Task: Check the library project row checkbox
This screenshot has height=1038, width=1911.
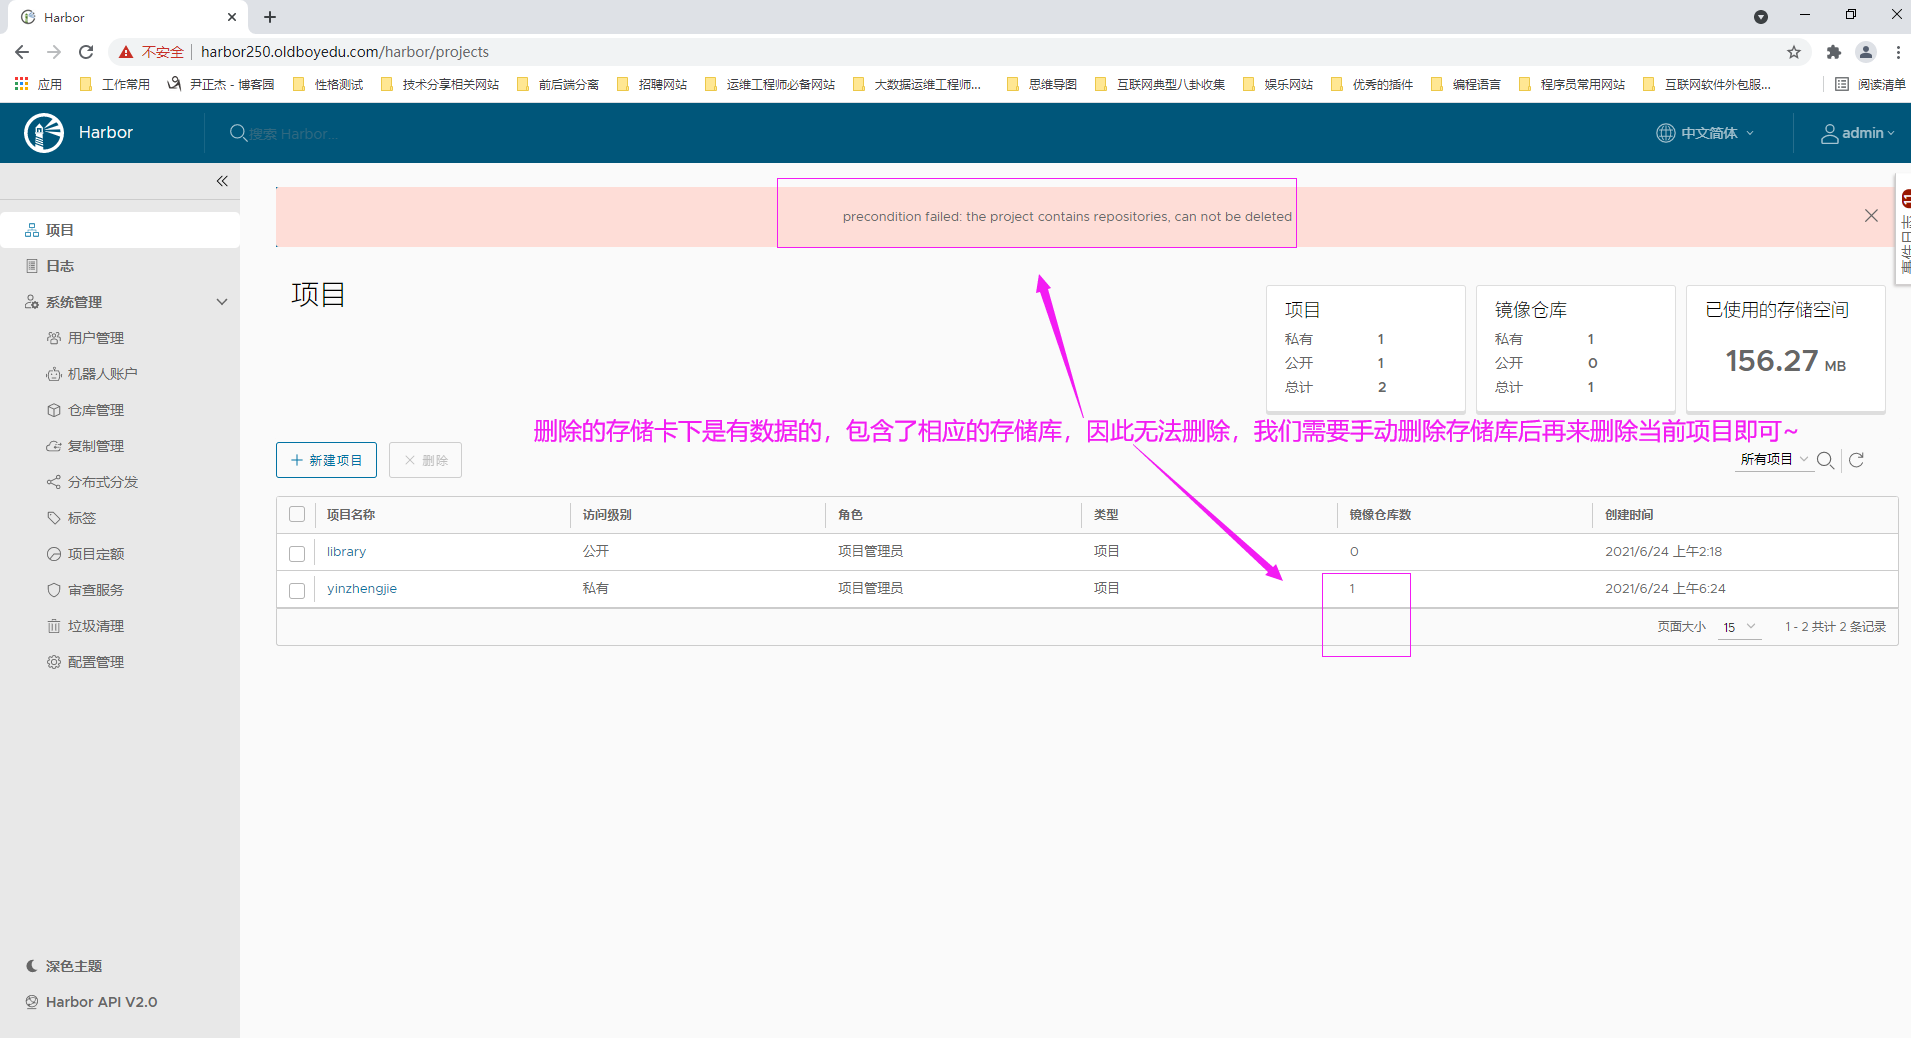Action: 297,553
